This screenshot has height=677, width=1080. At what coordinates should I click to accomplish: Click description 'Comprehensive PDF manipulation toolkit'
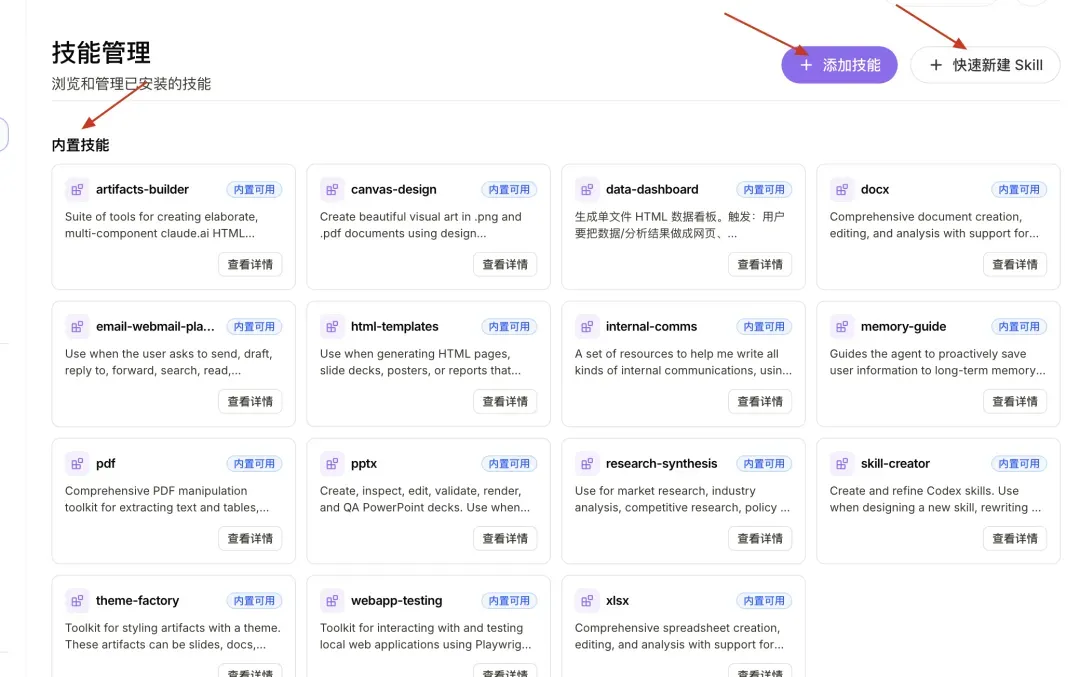(x=167, y=499)
